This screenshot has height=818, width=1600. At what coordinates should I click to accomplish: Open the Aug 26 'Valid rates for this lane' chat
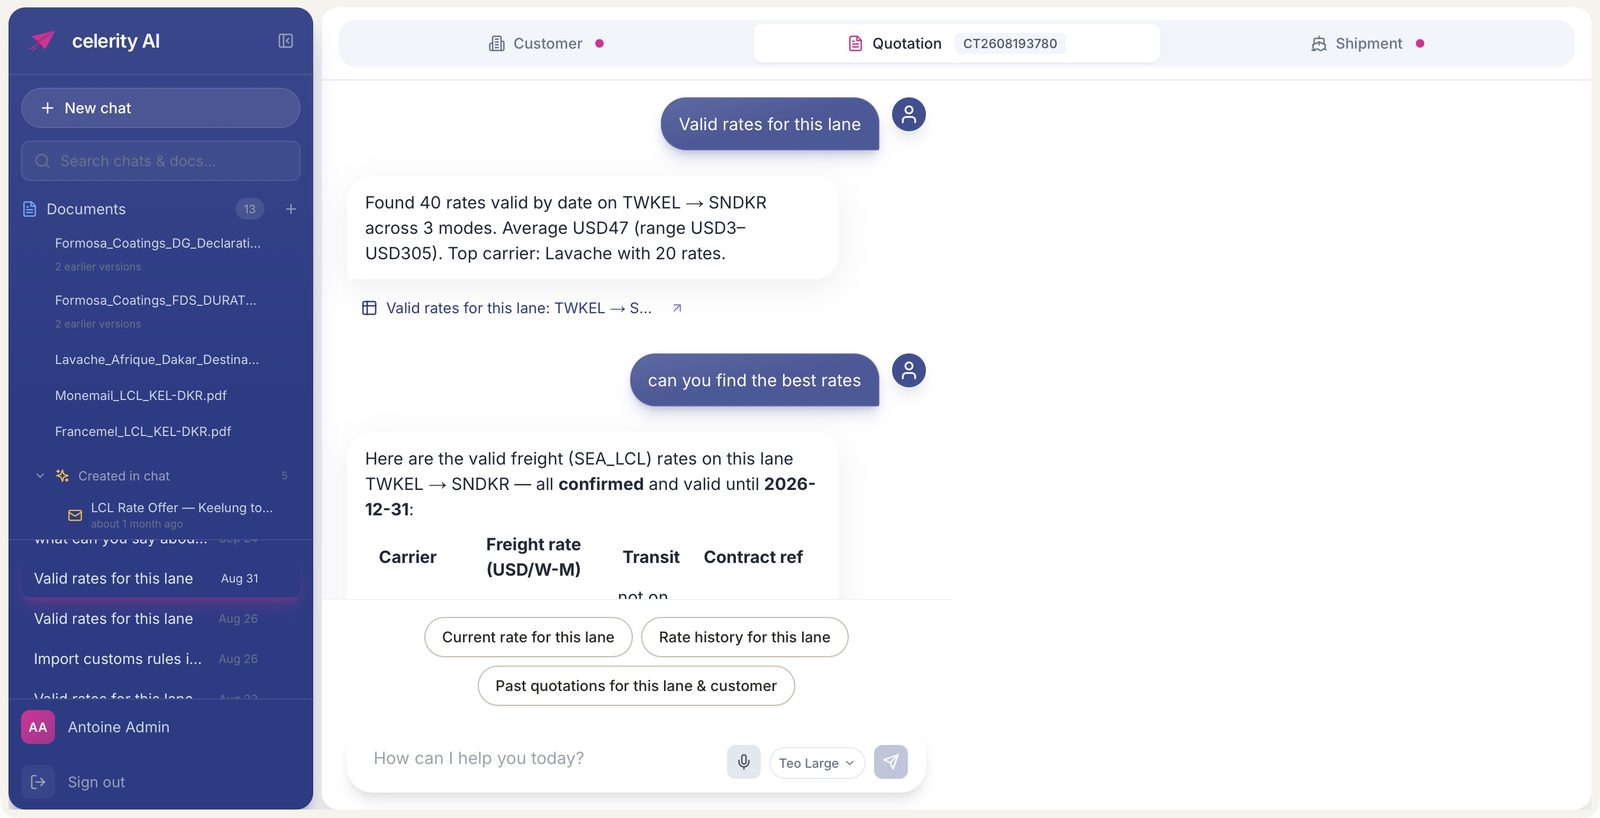[160, 619]
